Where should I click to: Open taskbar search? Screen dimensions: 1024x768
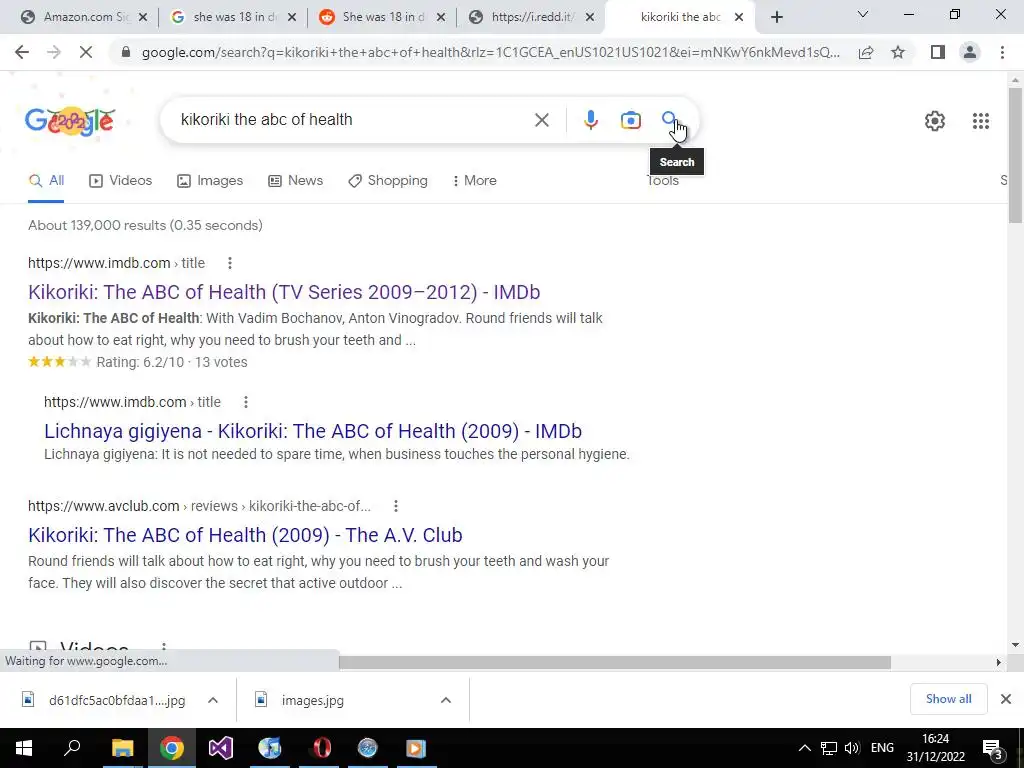72,748
